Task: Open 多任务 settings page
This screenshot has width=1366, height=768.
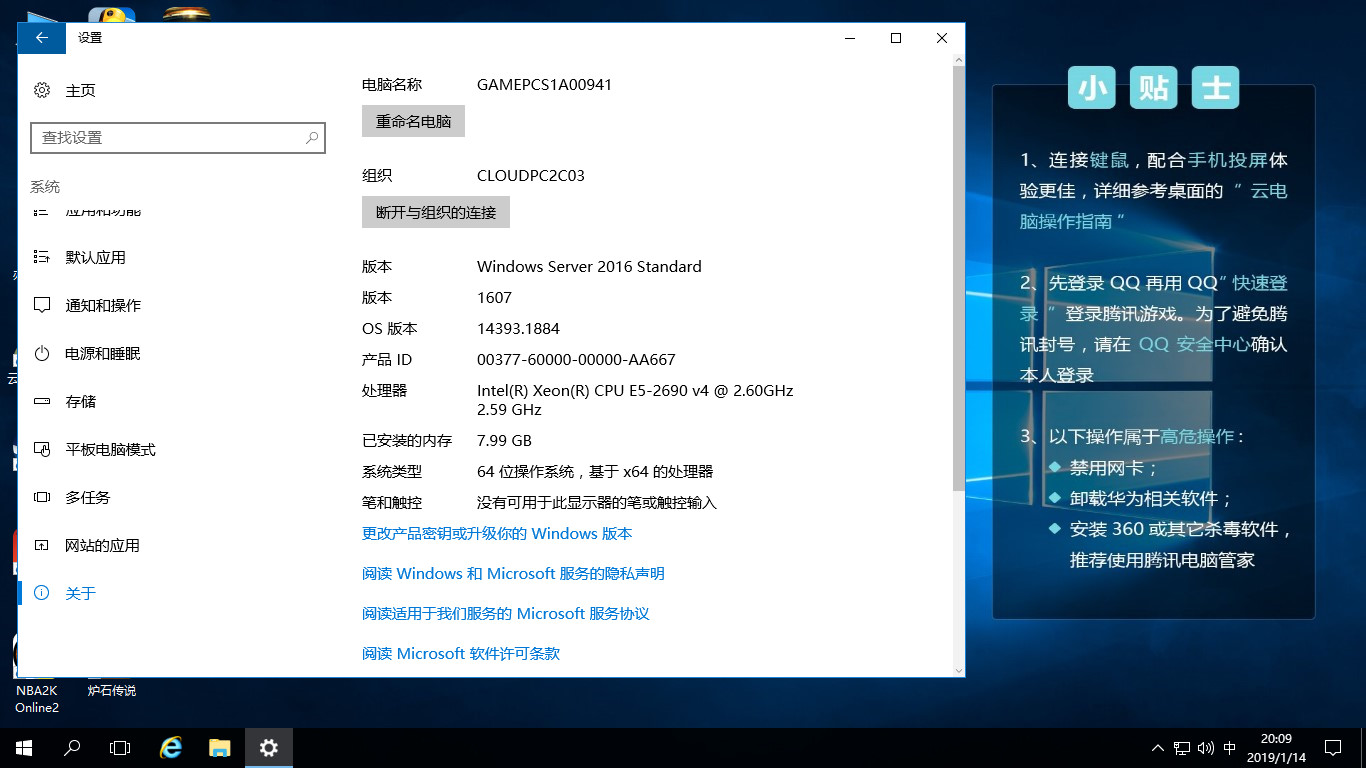Action: [x=88, y=497]
